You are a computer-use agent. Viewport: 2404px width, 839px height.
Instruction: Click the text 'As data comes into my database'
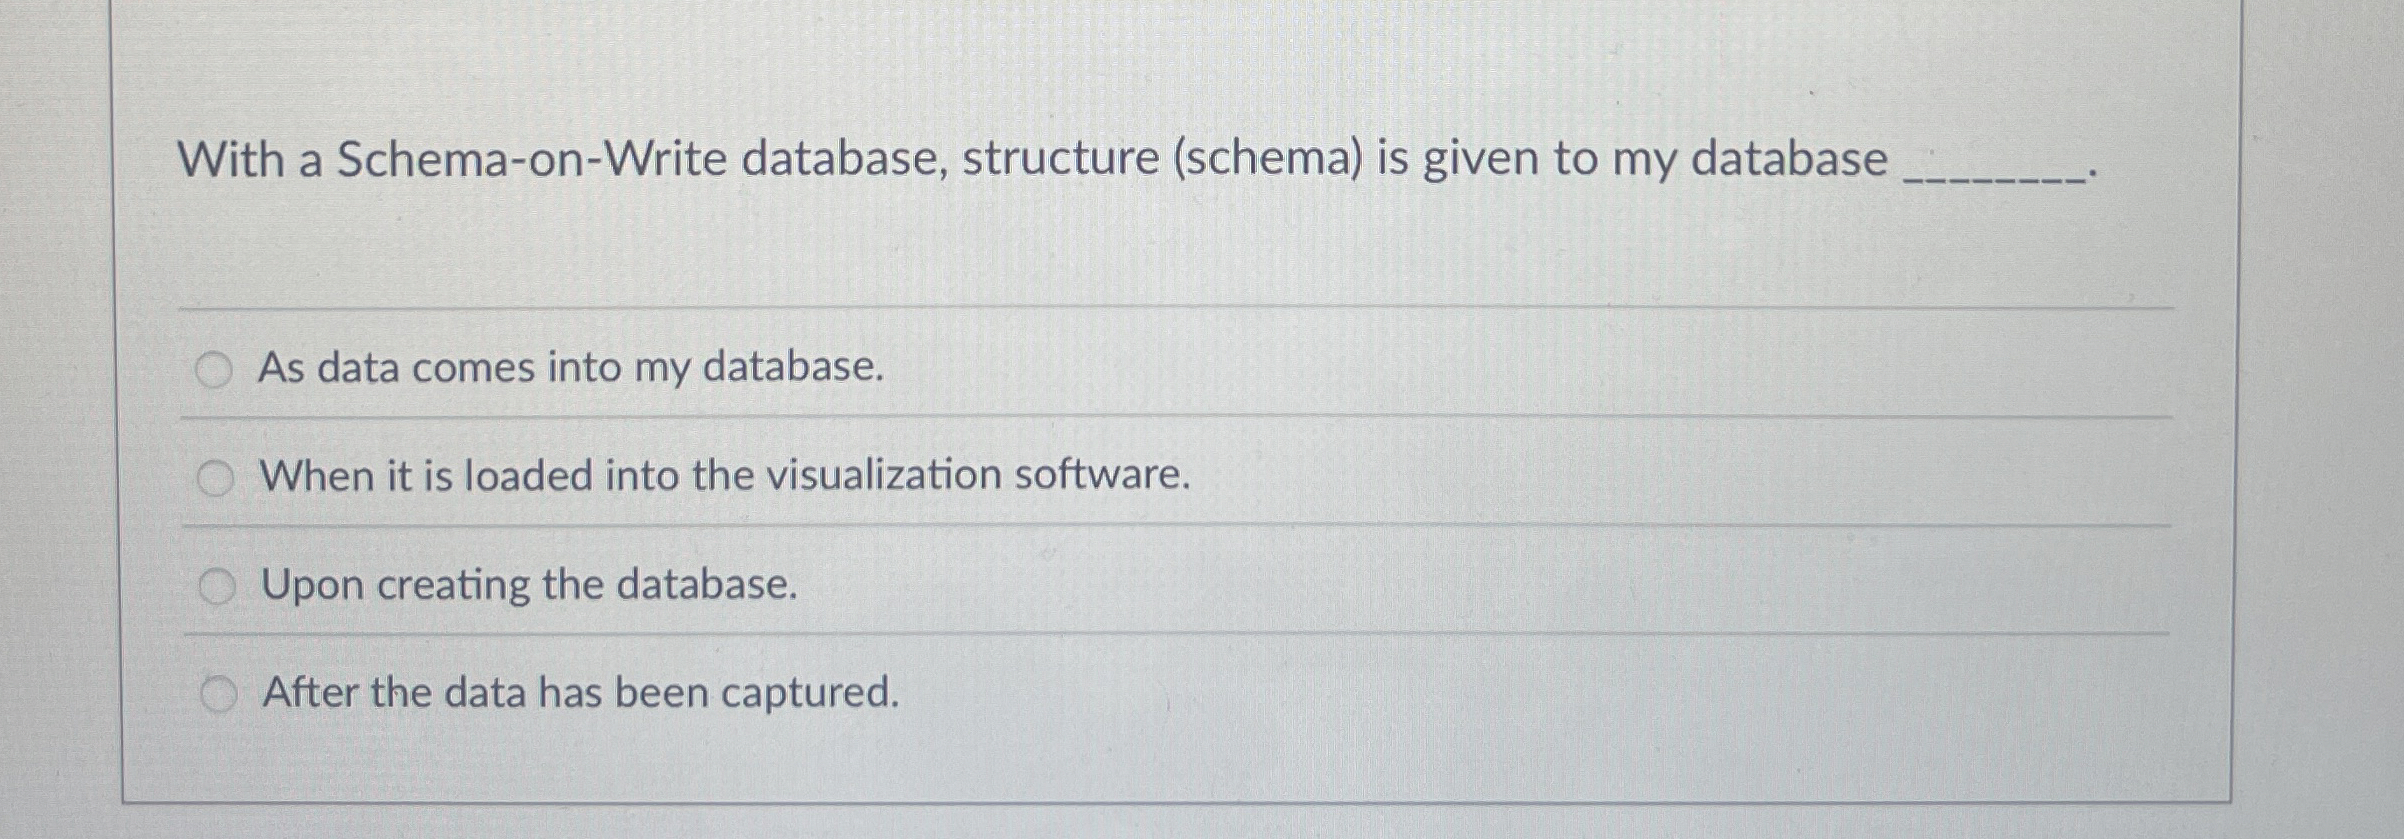click(x=570, y=369)
